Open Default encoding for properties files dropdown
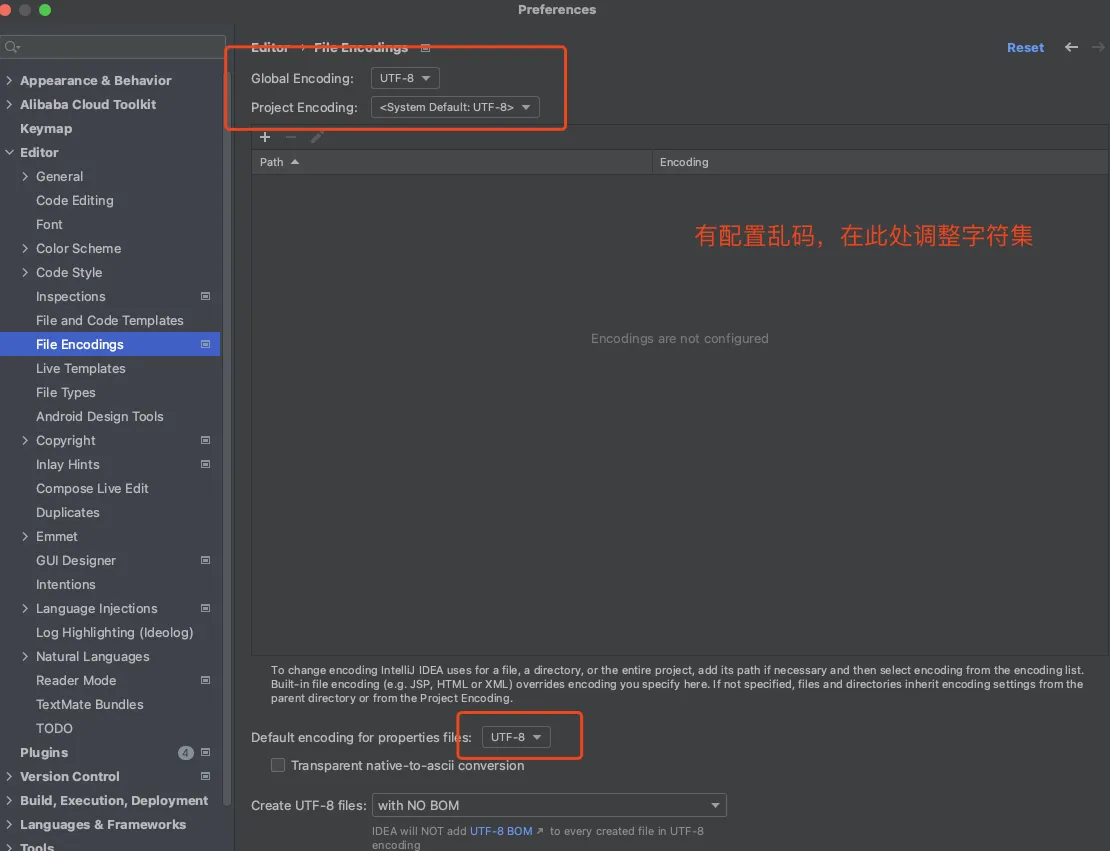The width and height of the screenshot is (1110, 851). (x=516, y=737)
